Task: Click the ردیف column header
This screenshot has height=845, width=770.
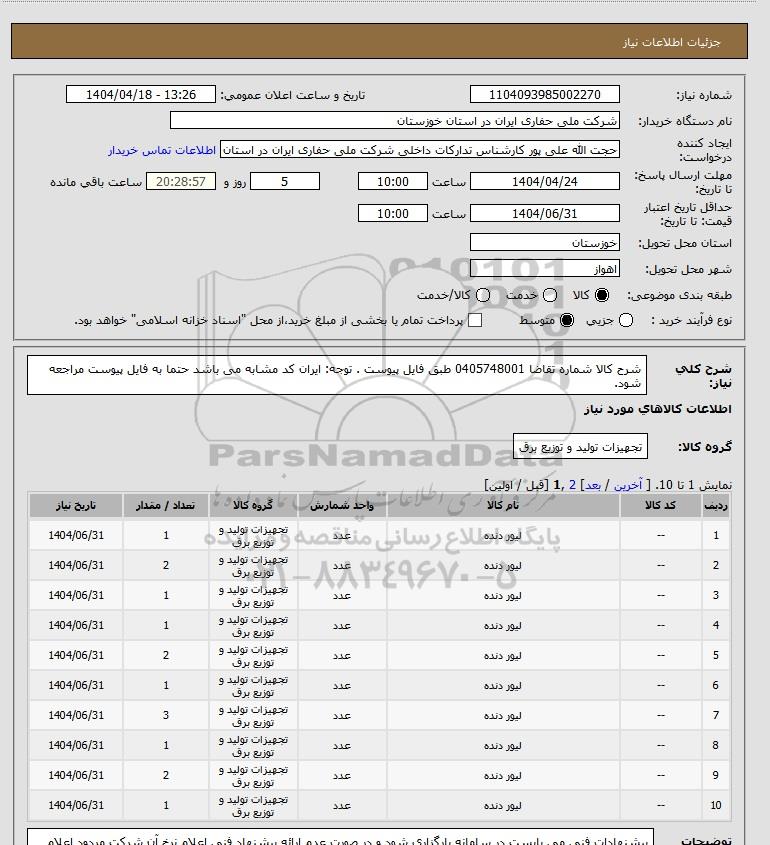Action: tap(716, 505)
